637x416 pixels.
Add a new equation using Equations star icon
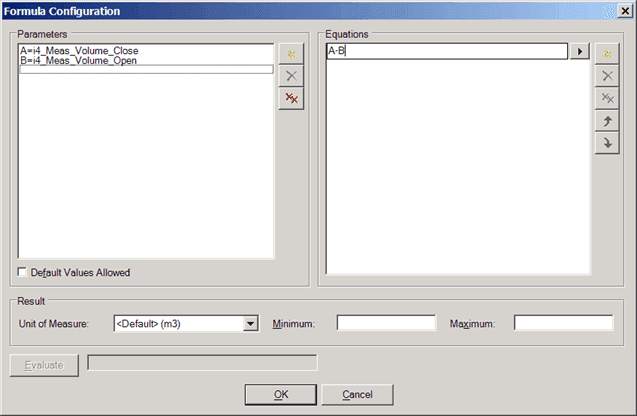tap(607, 54)
